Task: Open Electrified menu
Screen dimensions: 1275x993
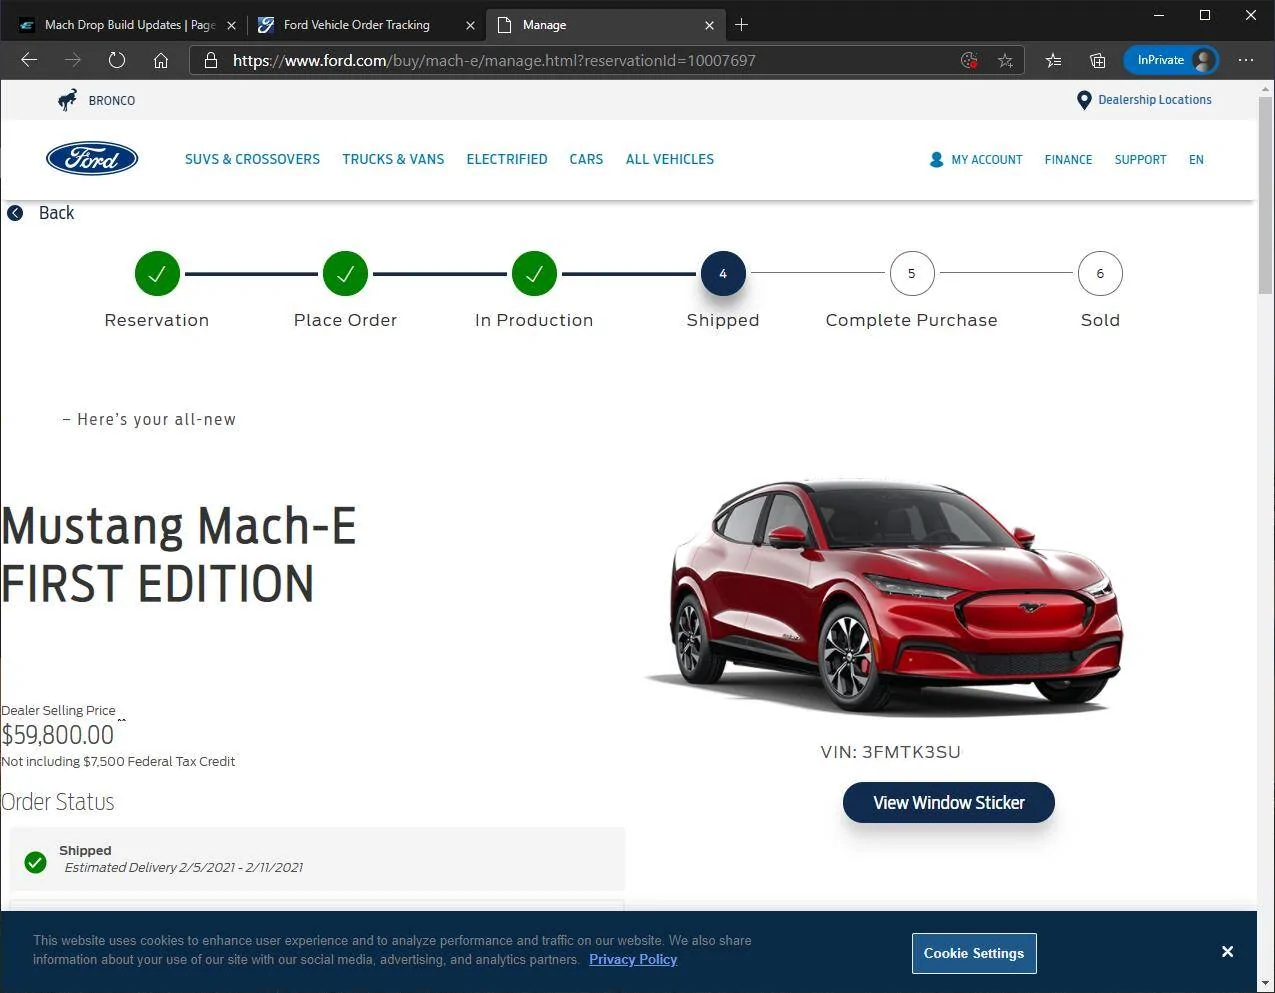Action: (x=507, y=159)
